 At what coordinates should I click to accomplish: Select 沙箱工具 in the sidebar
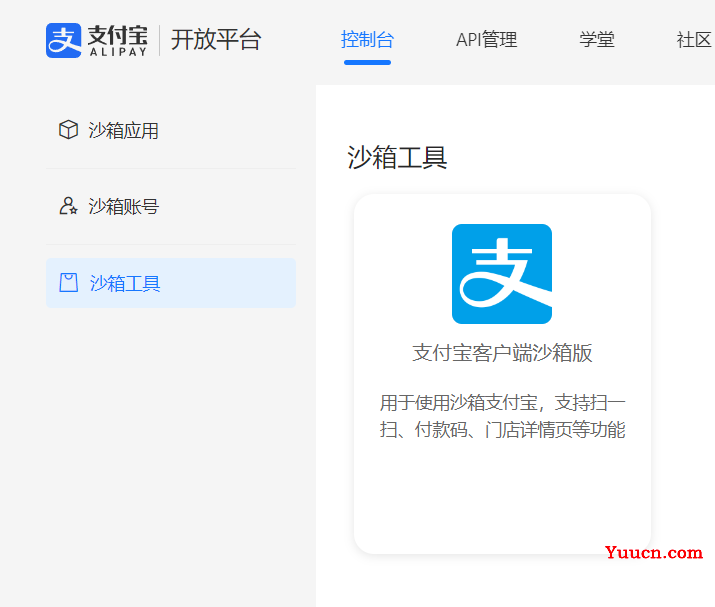tap(171, 283)
